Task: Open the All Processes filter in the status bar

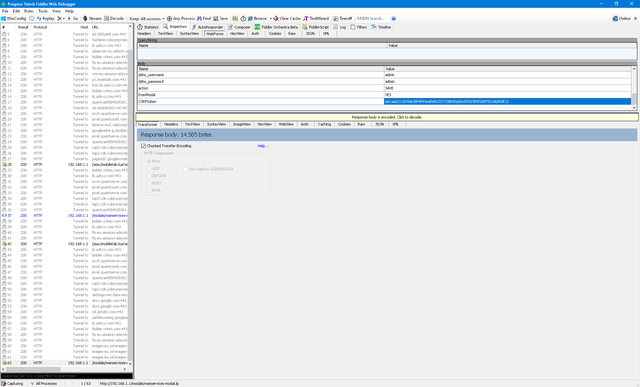Action: pyautogui.click(x=44, y=383)
